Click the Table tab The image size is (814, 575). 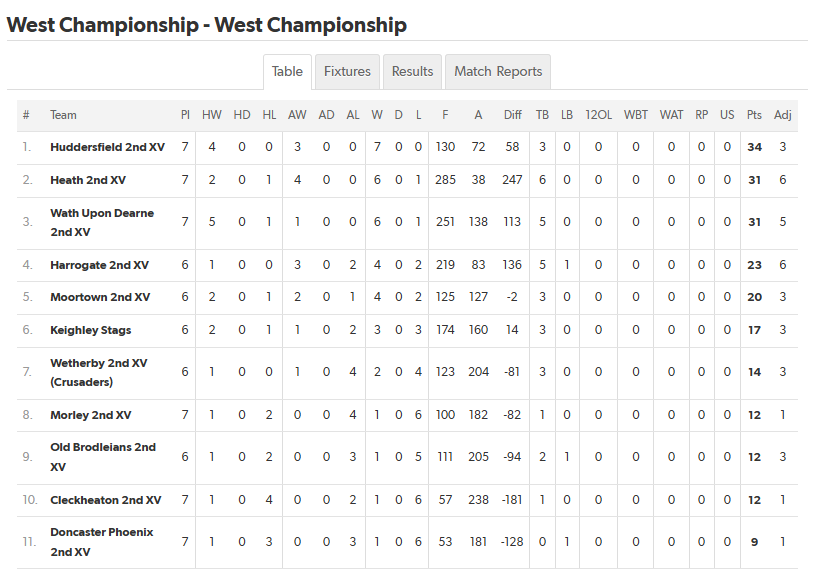(x=287, y=72)
